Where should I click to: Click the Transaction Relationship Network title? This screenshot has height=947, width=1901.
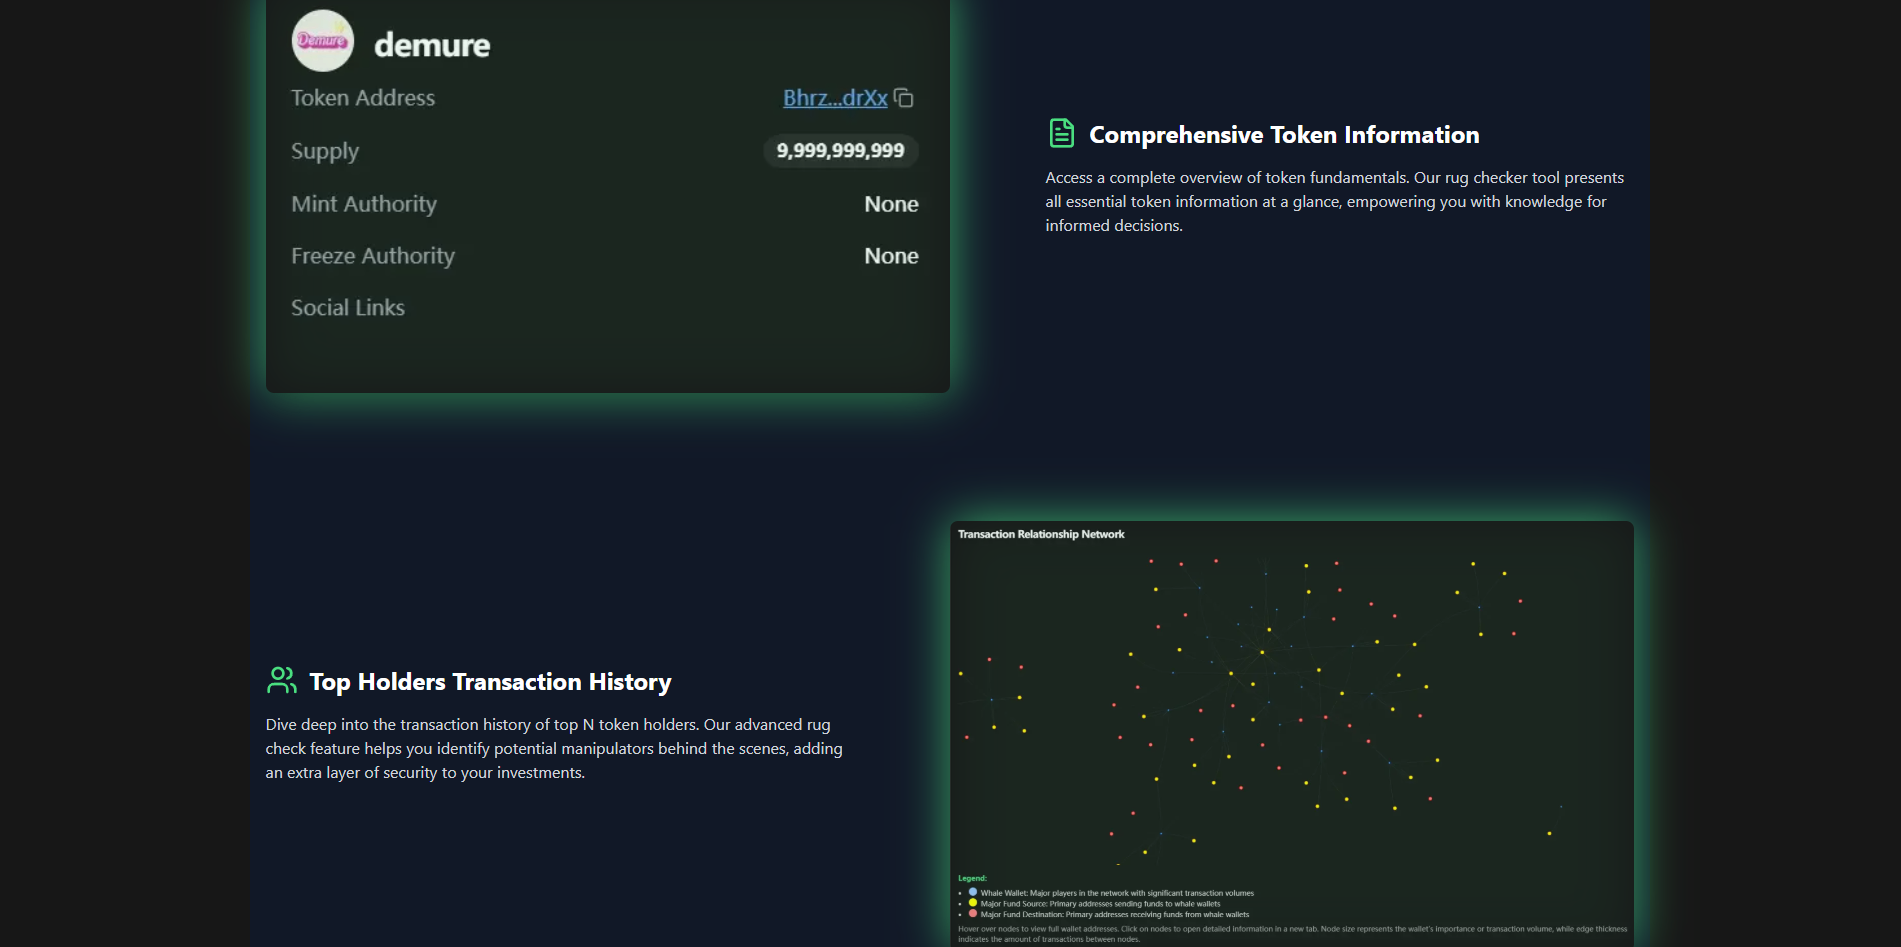point(1041,534)
